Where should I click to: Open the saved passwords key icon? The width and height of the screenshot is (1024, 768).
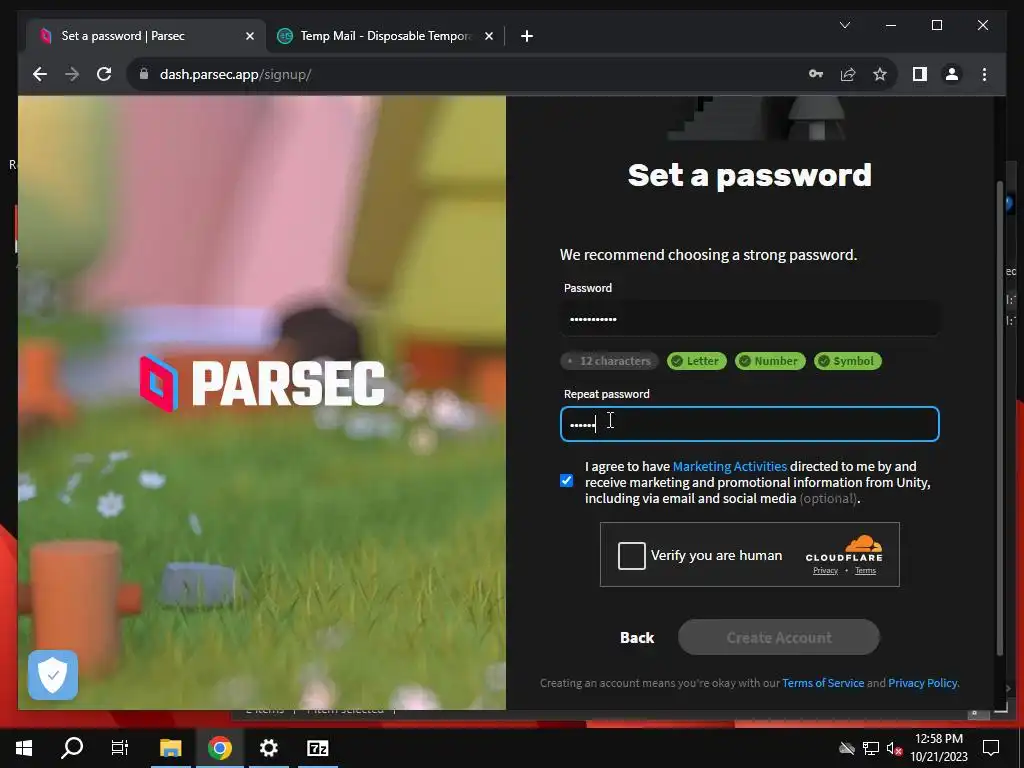tap(816, 74)
